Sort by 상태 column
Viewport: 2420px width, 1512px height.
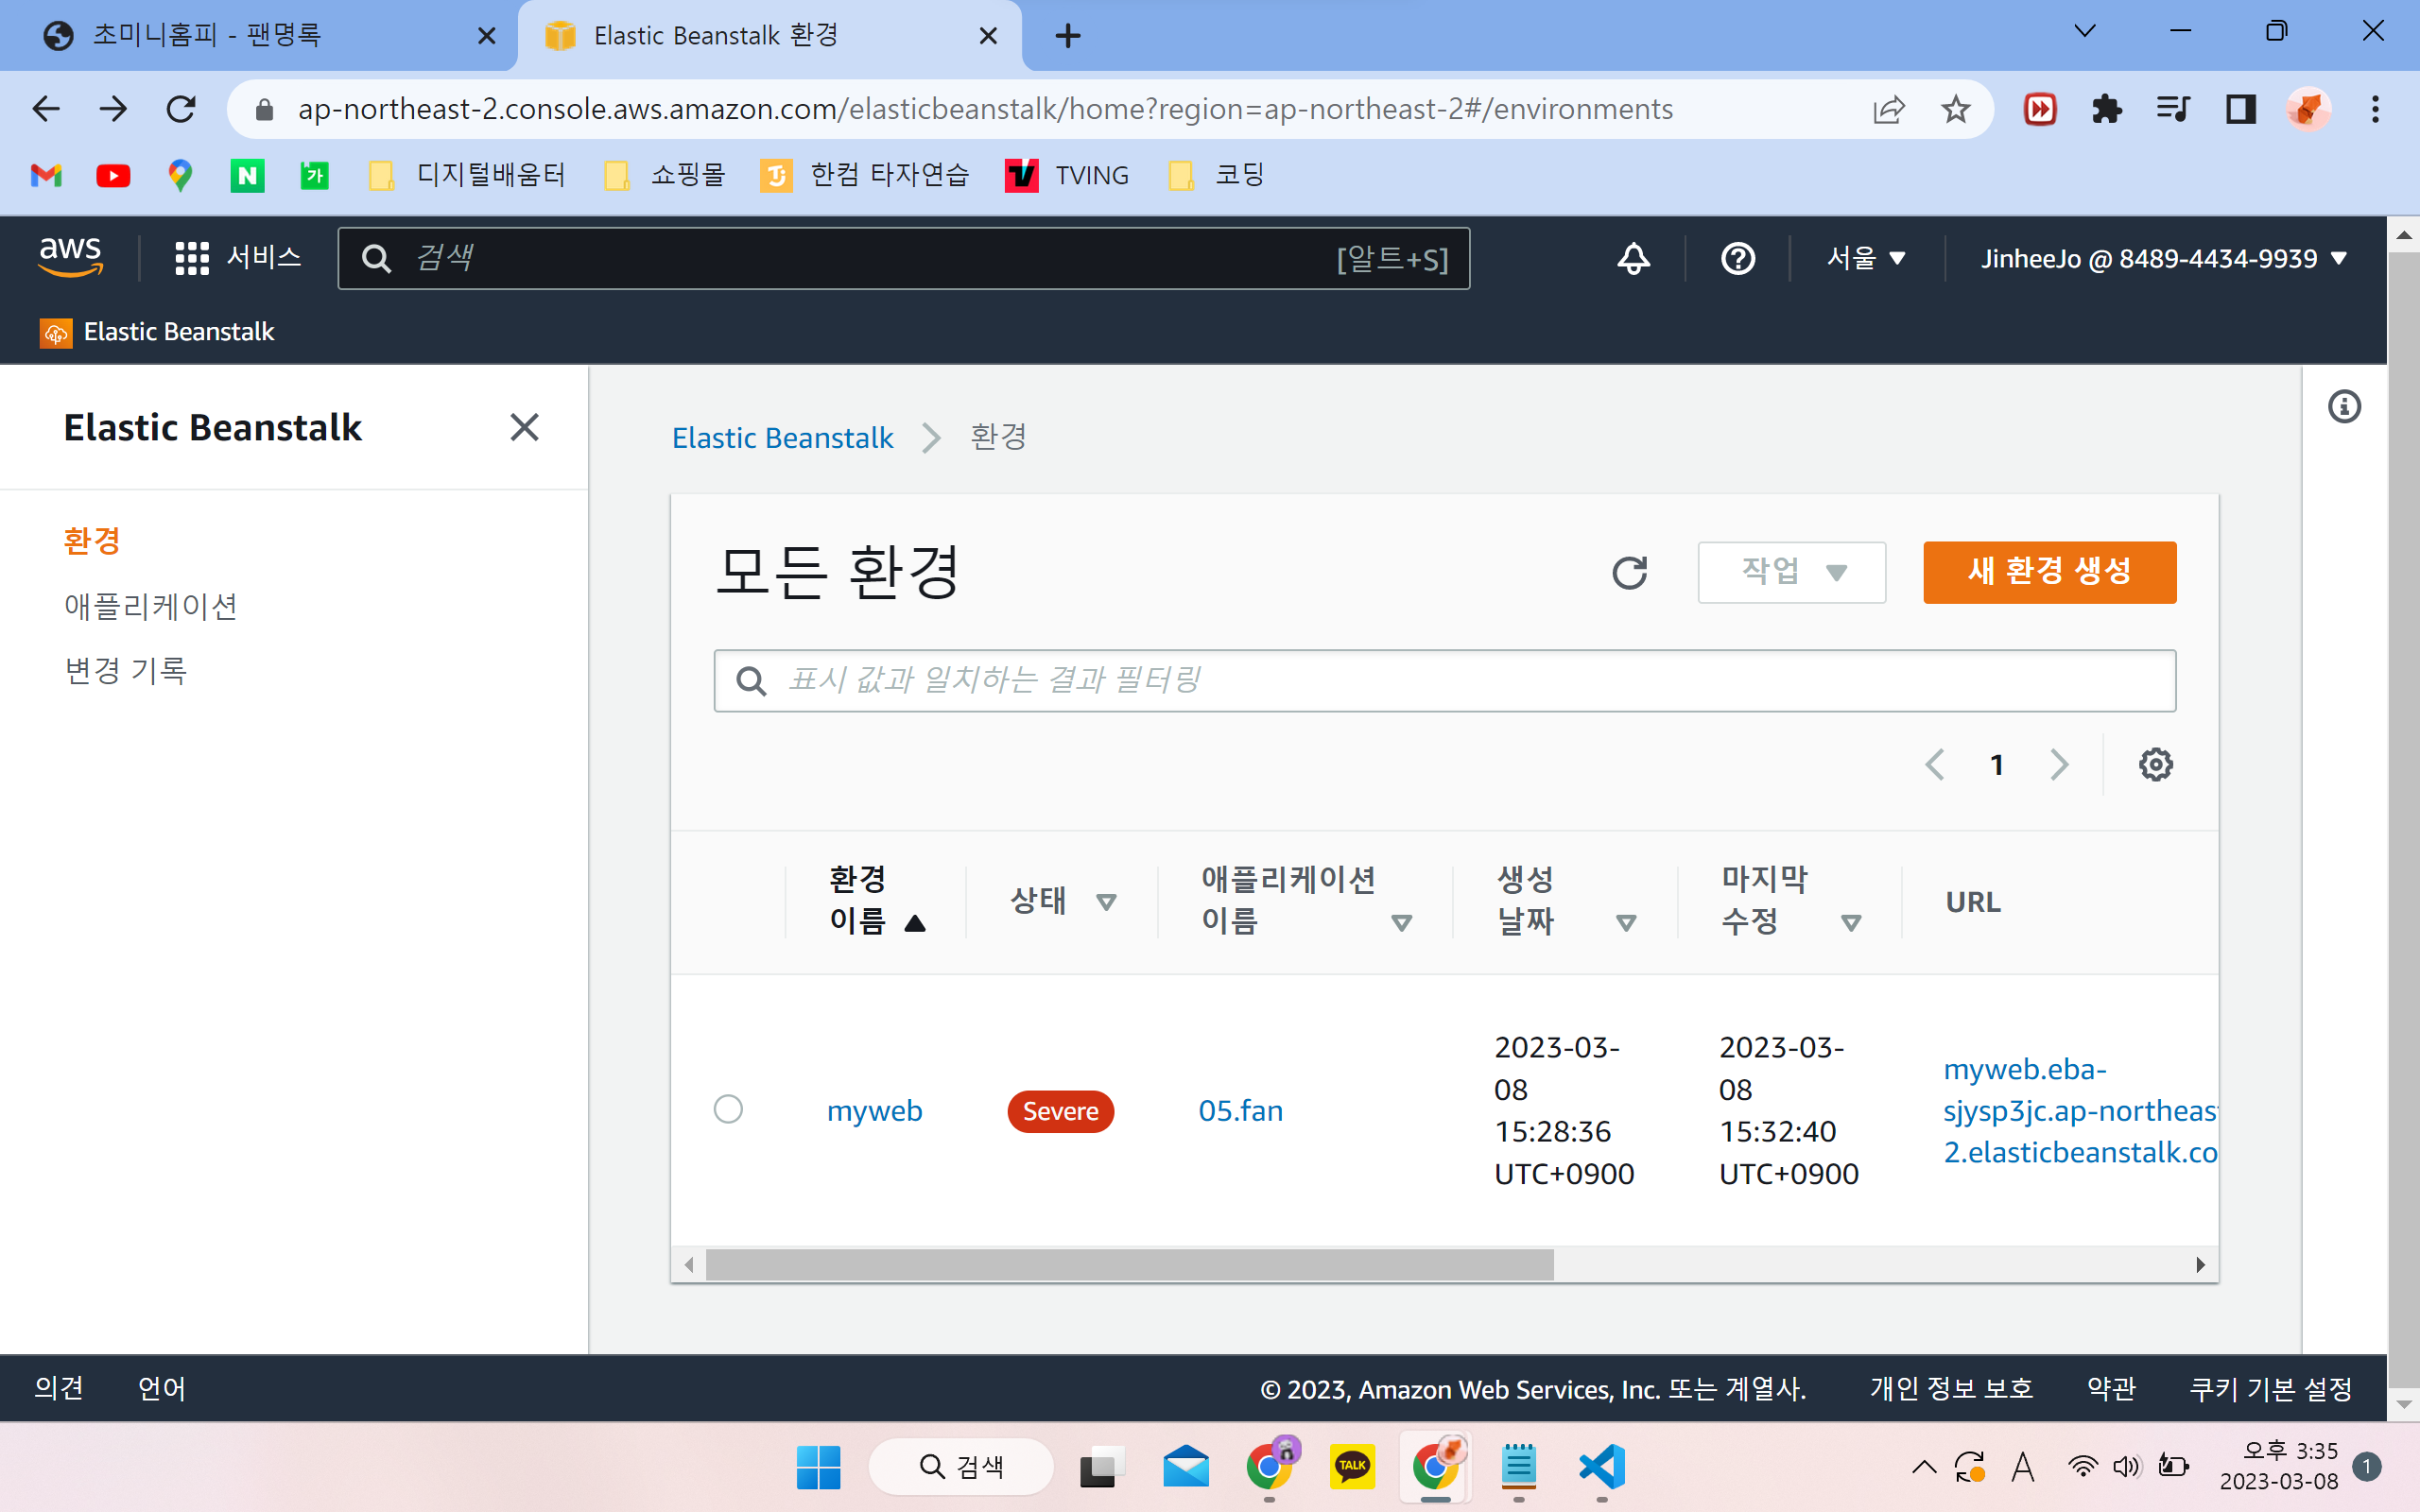pyautogui.click(x=1063, y=900)
